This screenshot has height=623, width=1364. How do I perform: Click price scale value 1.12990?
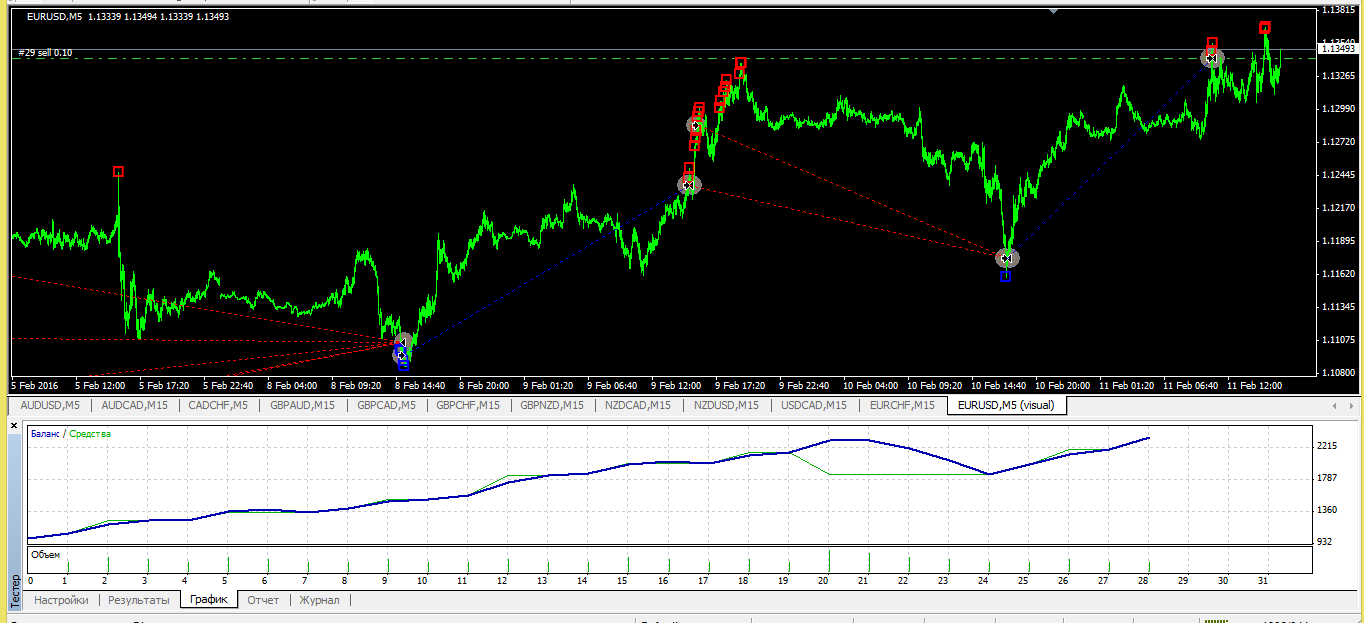[x=1337, y=108]
